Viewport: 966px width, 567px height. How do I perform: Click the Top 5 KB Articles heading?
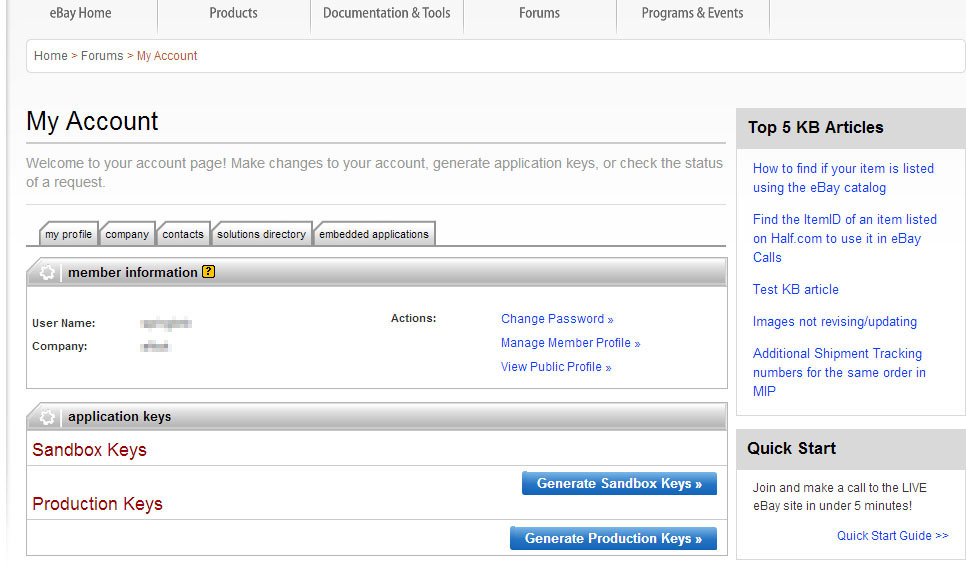pyautogui.click(x=816, y=128)
